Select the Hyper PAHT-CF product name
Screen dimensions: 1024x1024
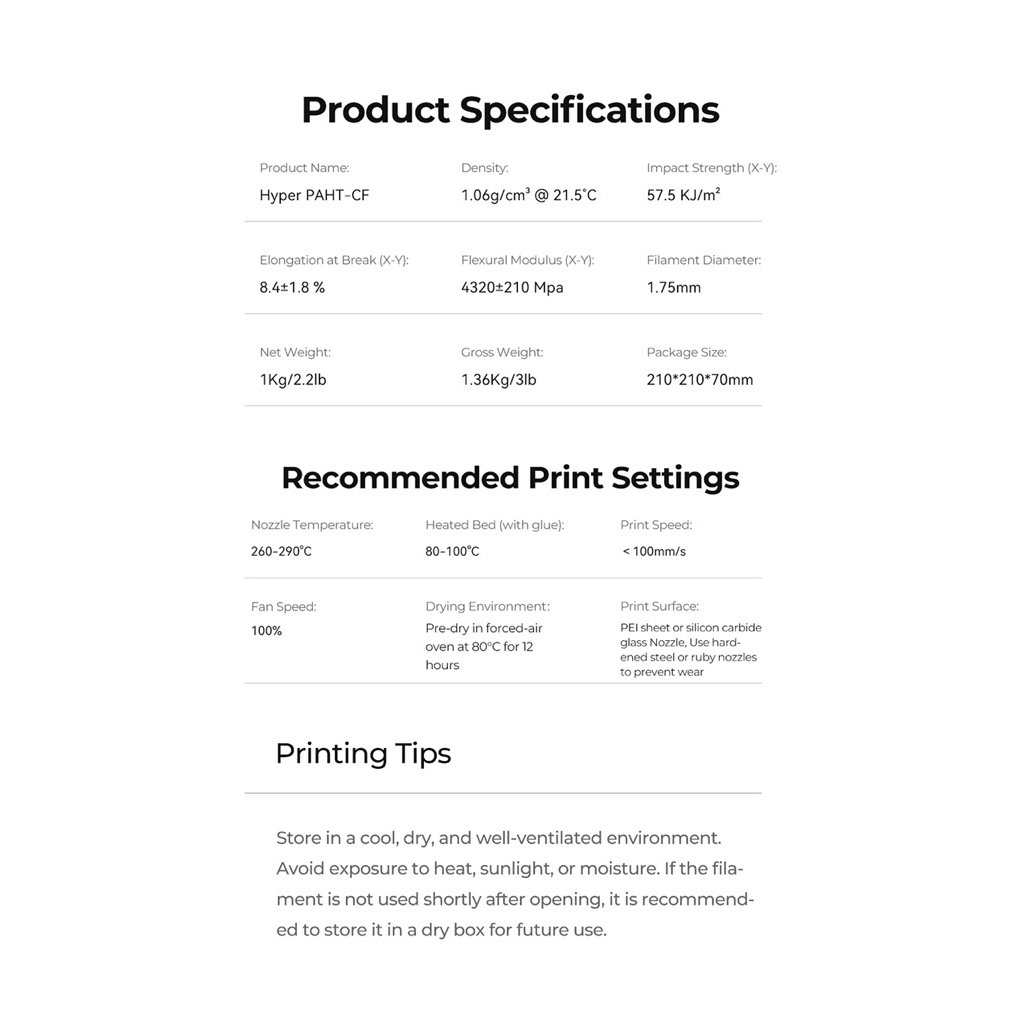(x=314, y=195)
